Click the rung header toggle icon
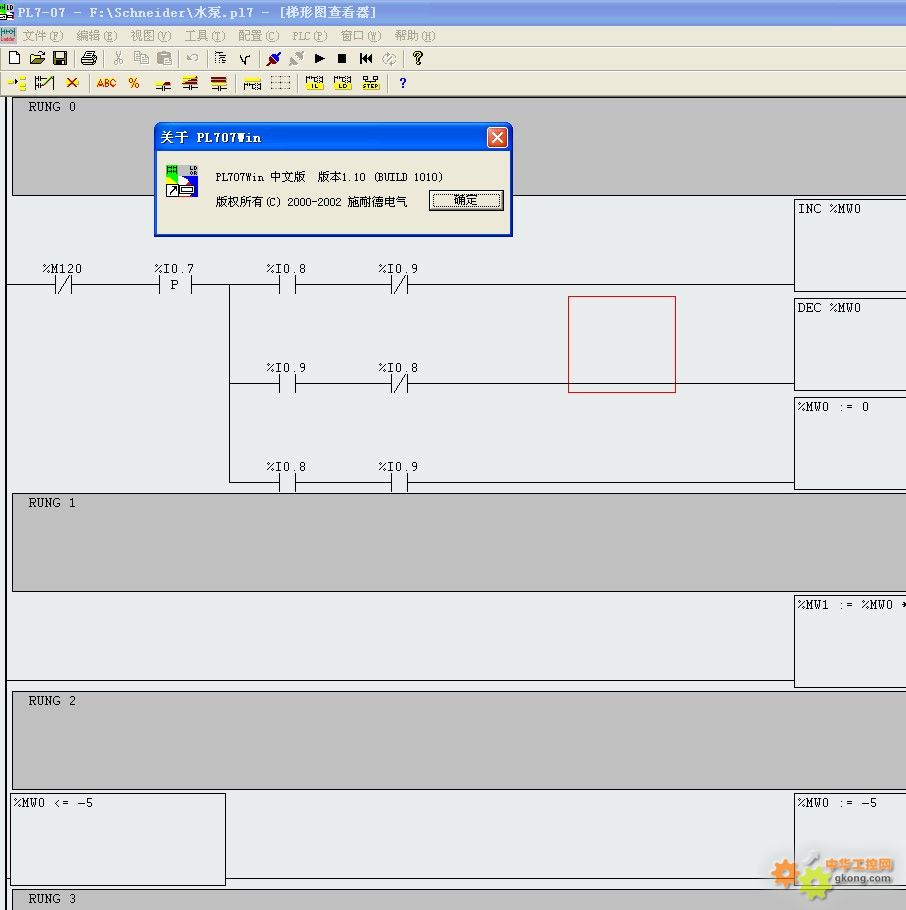The height and width of the screenshot is (910, 906). coord(252,84)
